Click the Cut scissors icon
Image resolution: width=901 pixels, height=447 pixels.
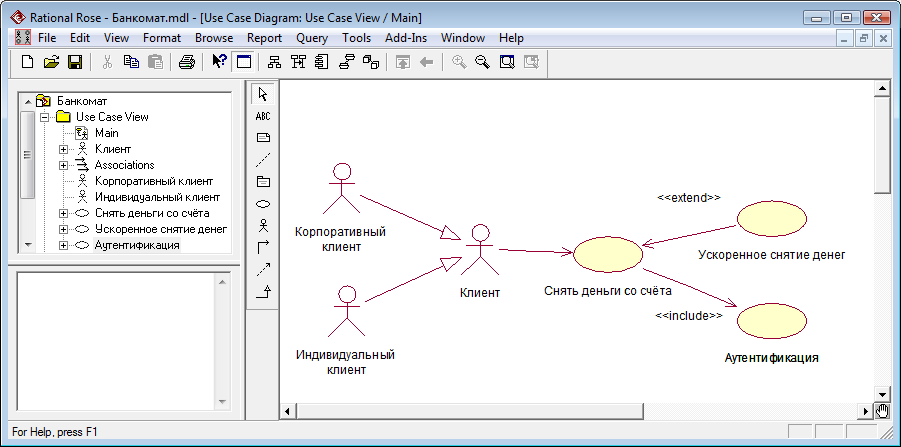107,62
